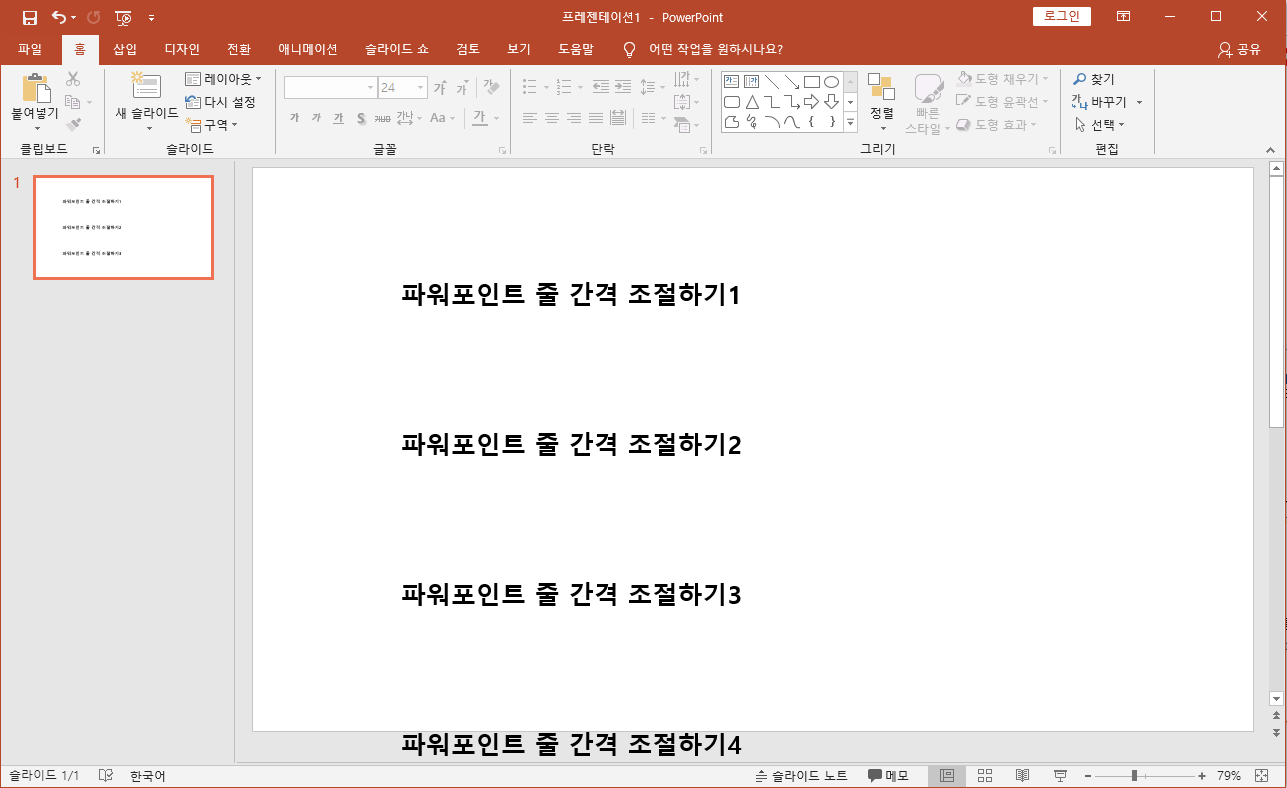
Task: Switch to Reading view icon
Action: pyautogui.click(x=1022, y=776)
